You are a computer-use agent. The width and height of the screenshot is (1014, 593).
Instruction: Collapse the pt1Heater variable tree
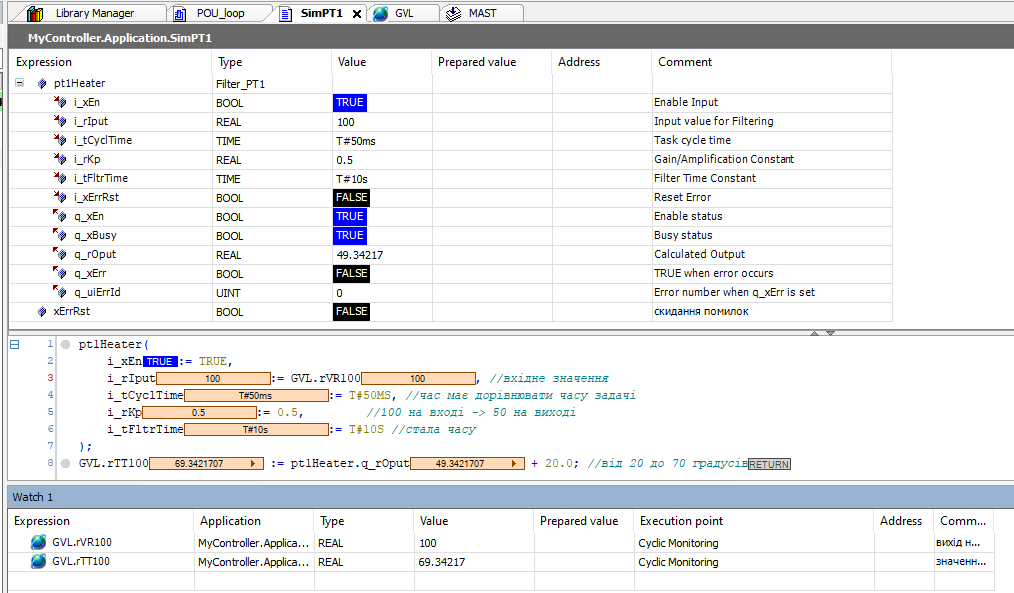[x=20, y=84]
